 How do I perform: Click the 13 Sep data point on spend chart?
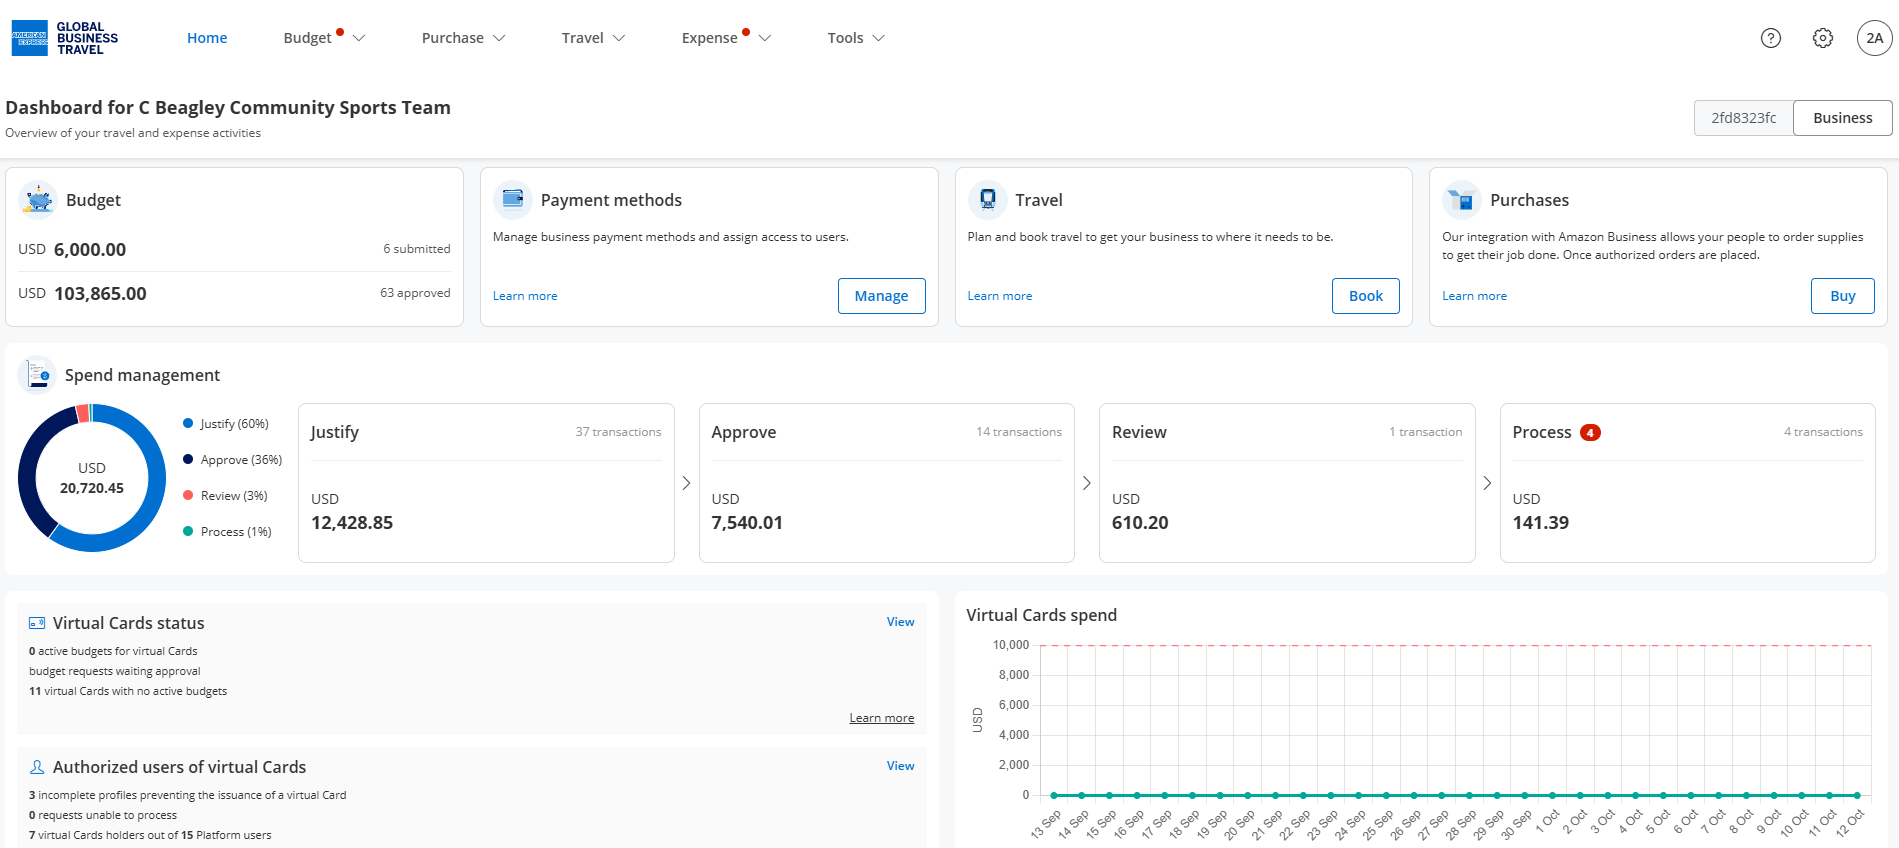click(1054, 796)
